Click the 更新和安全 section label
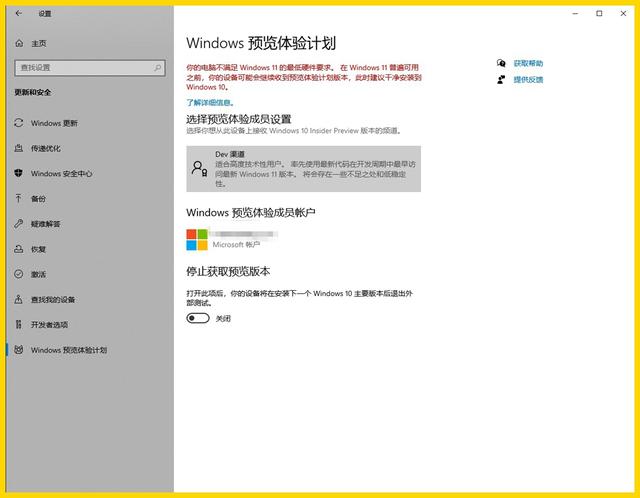The width and height of the screenshot is (640, 498). tap(33, 92)
